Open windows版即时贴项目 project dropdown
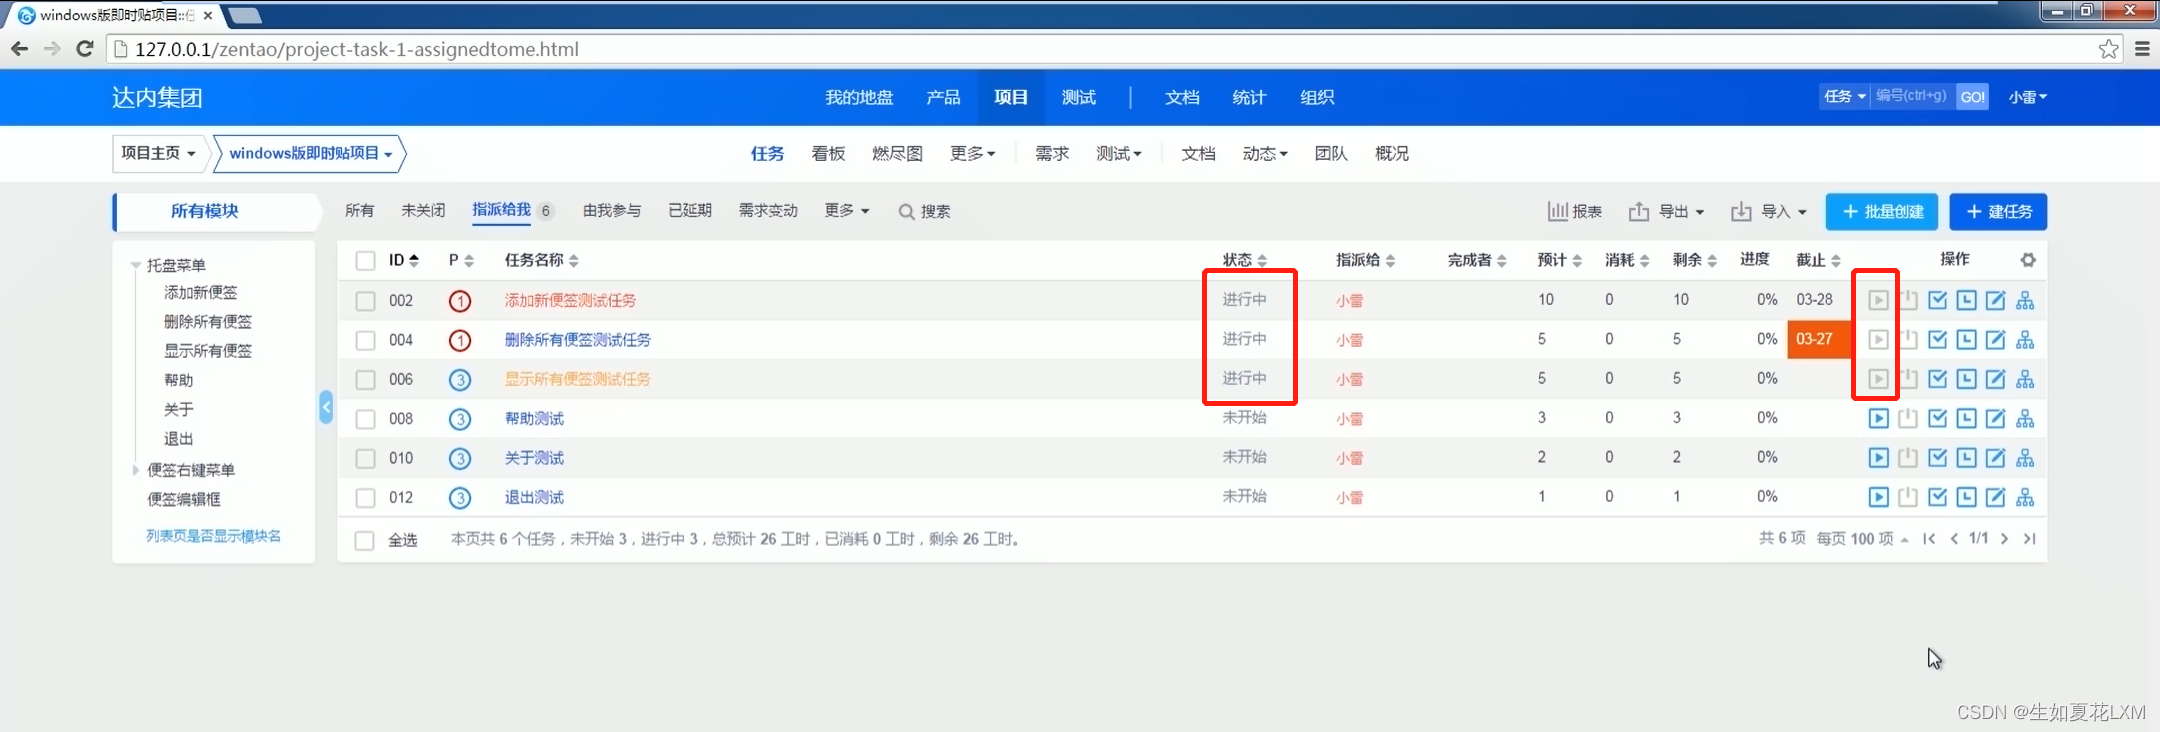 tap(310, 153)
